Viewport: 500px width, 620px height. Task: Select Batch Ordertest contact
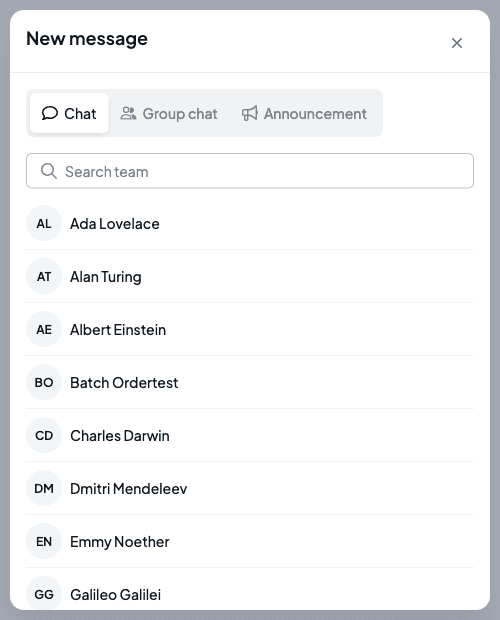click(250, 382)
